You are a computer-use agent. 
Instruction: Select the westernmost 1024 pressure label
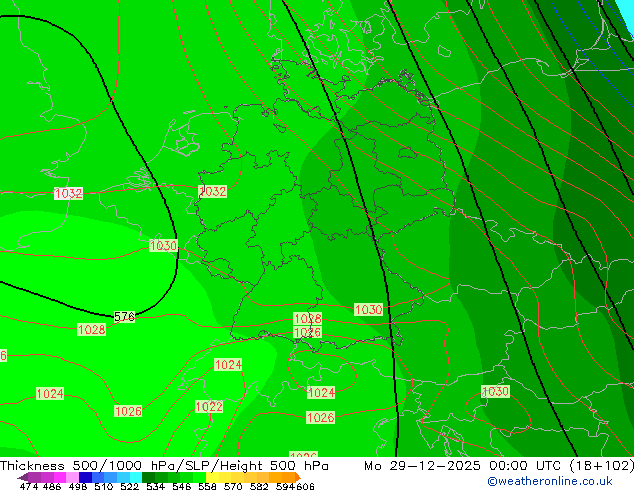50,394
